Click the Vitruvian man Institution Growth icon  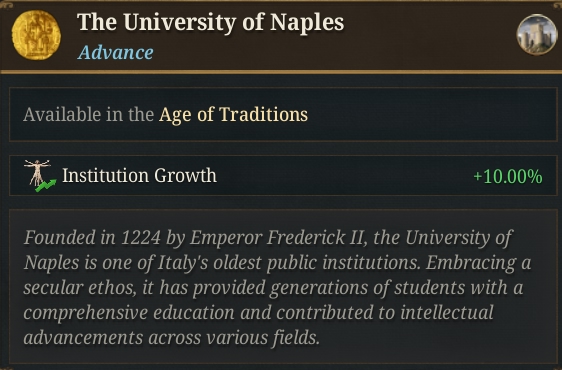(x=40, y=176)
